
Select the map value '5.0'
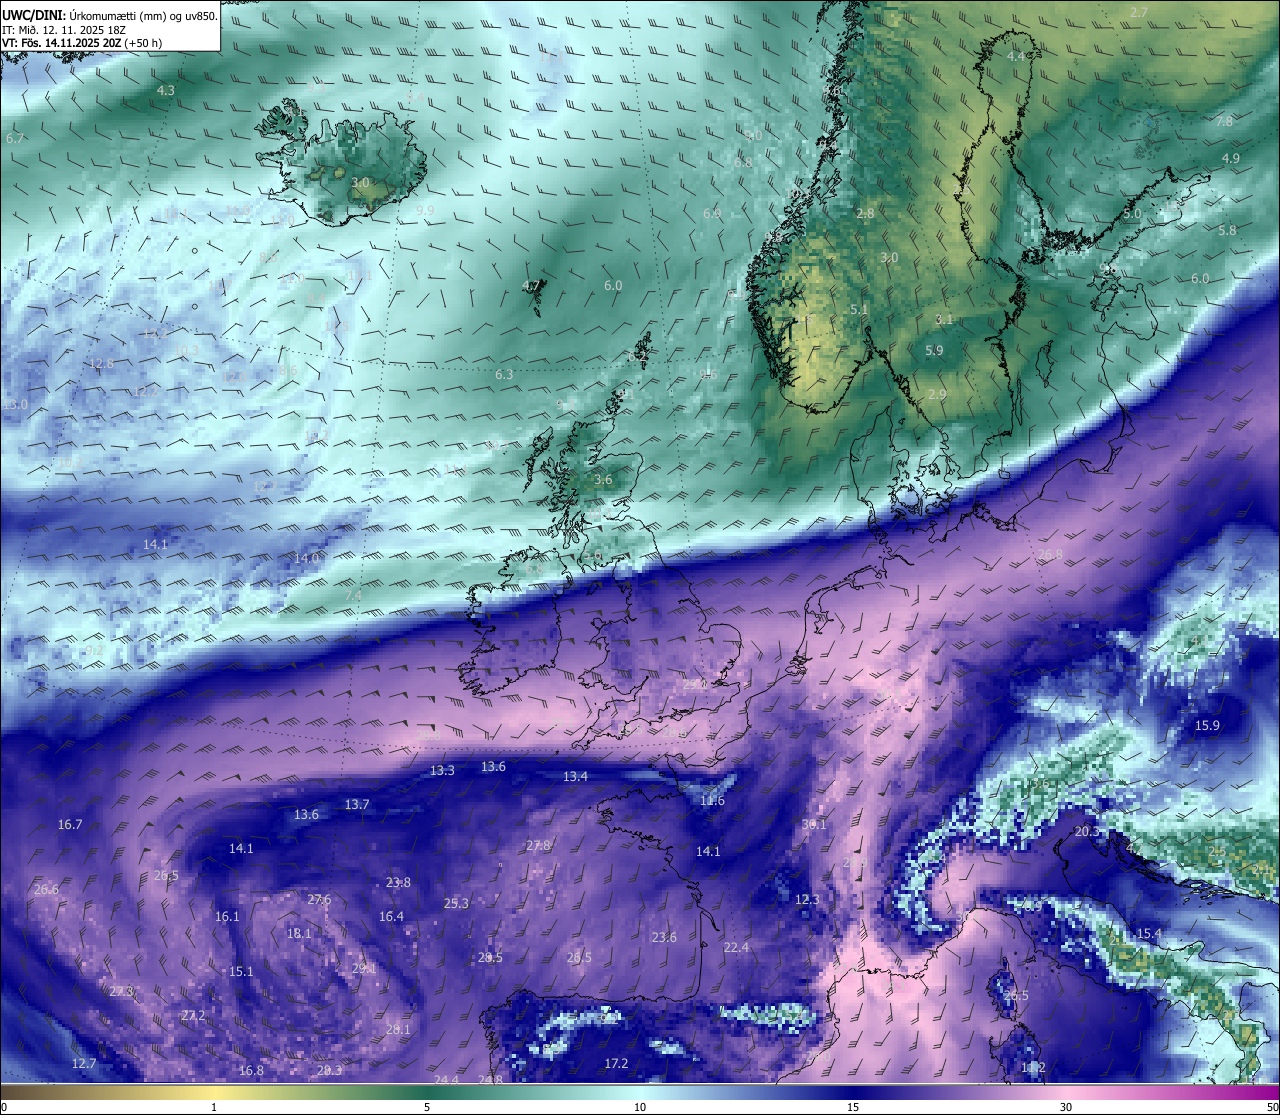click(x=1132, y=214)
